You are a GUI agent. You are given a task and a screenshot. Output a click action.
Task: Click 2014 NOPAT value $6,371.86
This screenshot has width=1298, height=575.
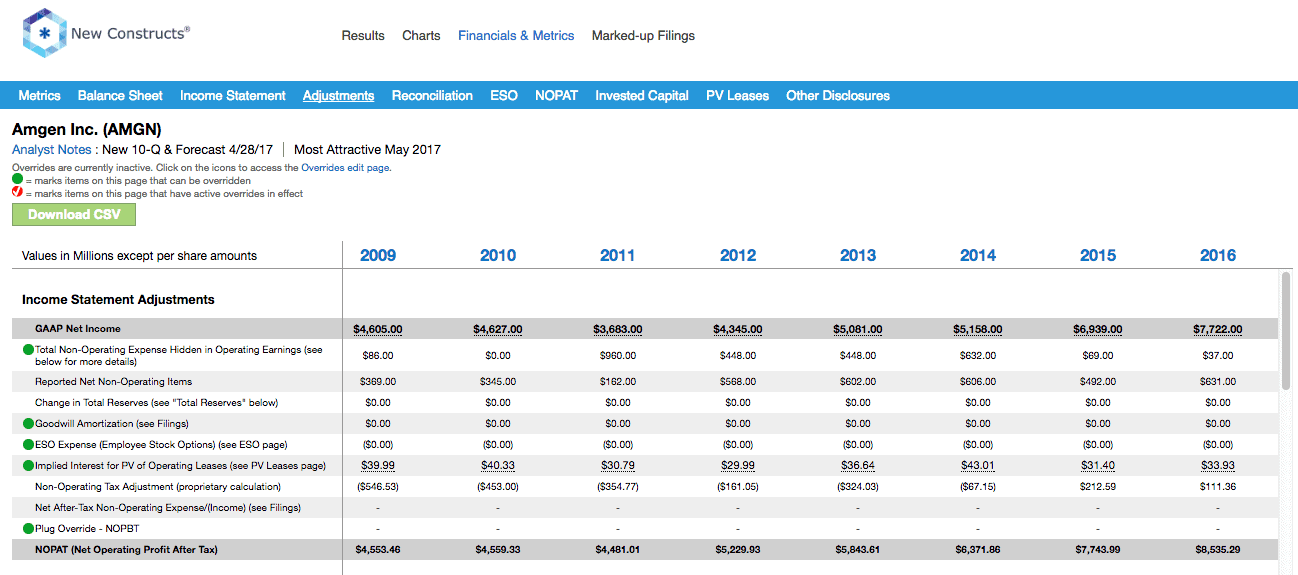click(978, 549)
